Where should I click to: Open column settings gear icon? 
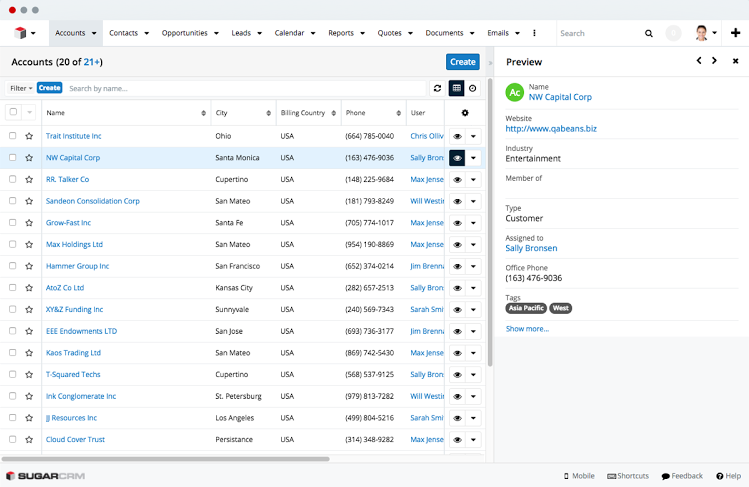point(464,113)
